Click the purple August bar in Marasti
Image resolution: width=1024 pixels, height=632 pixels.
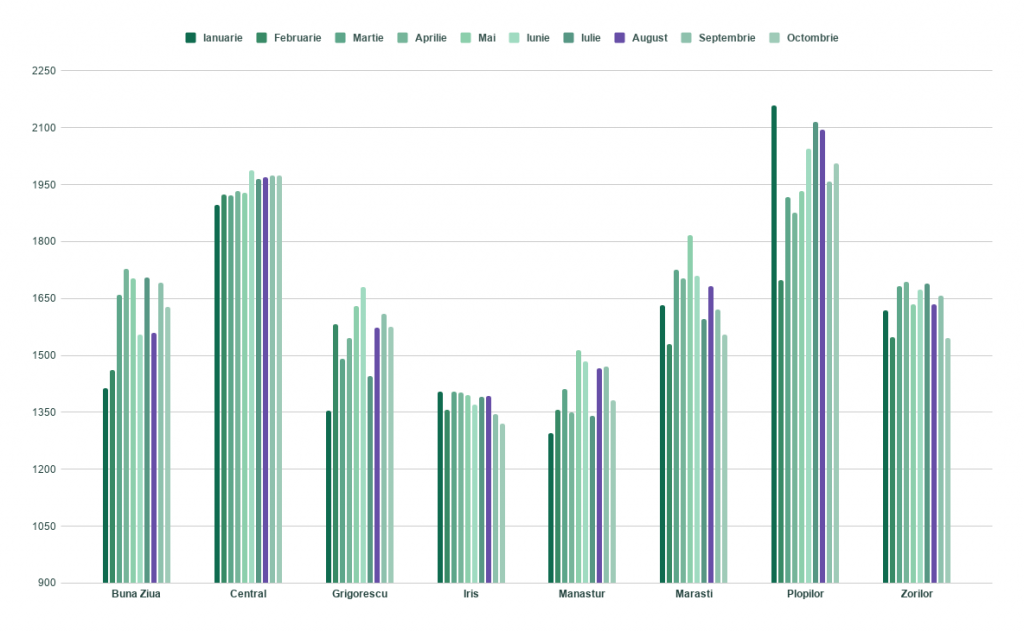tap(711, 434)
